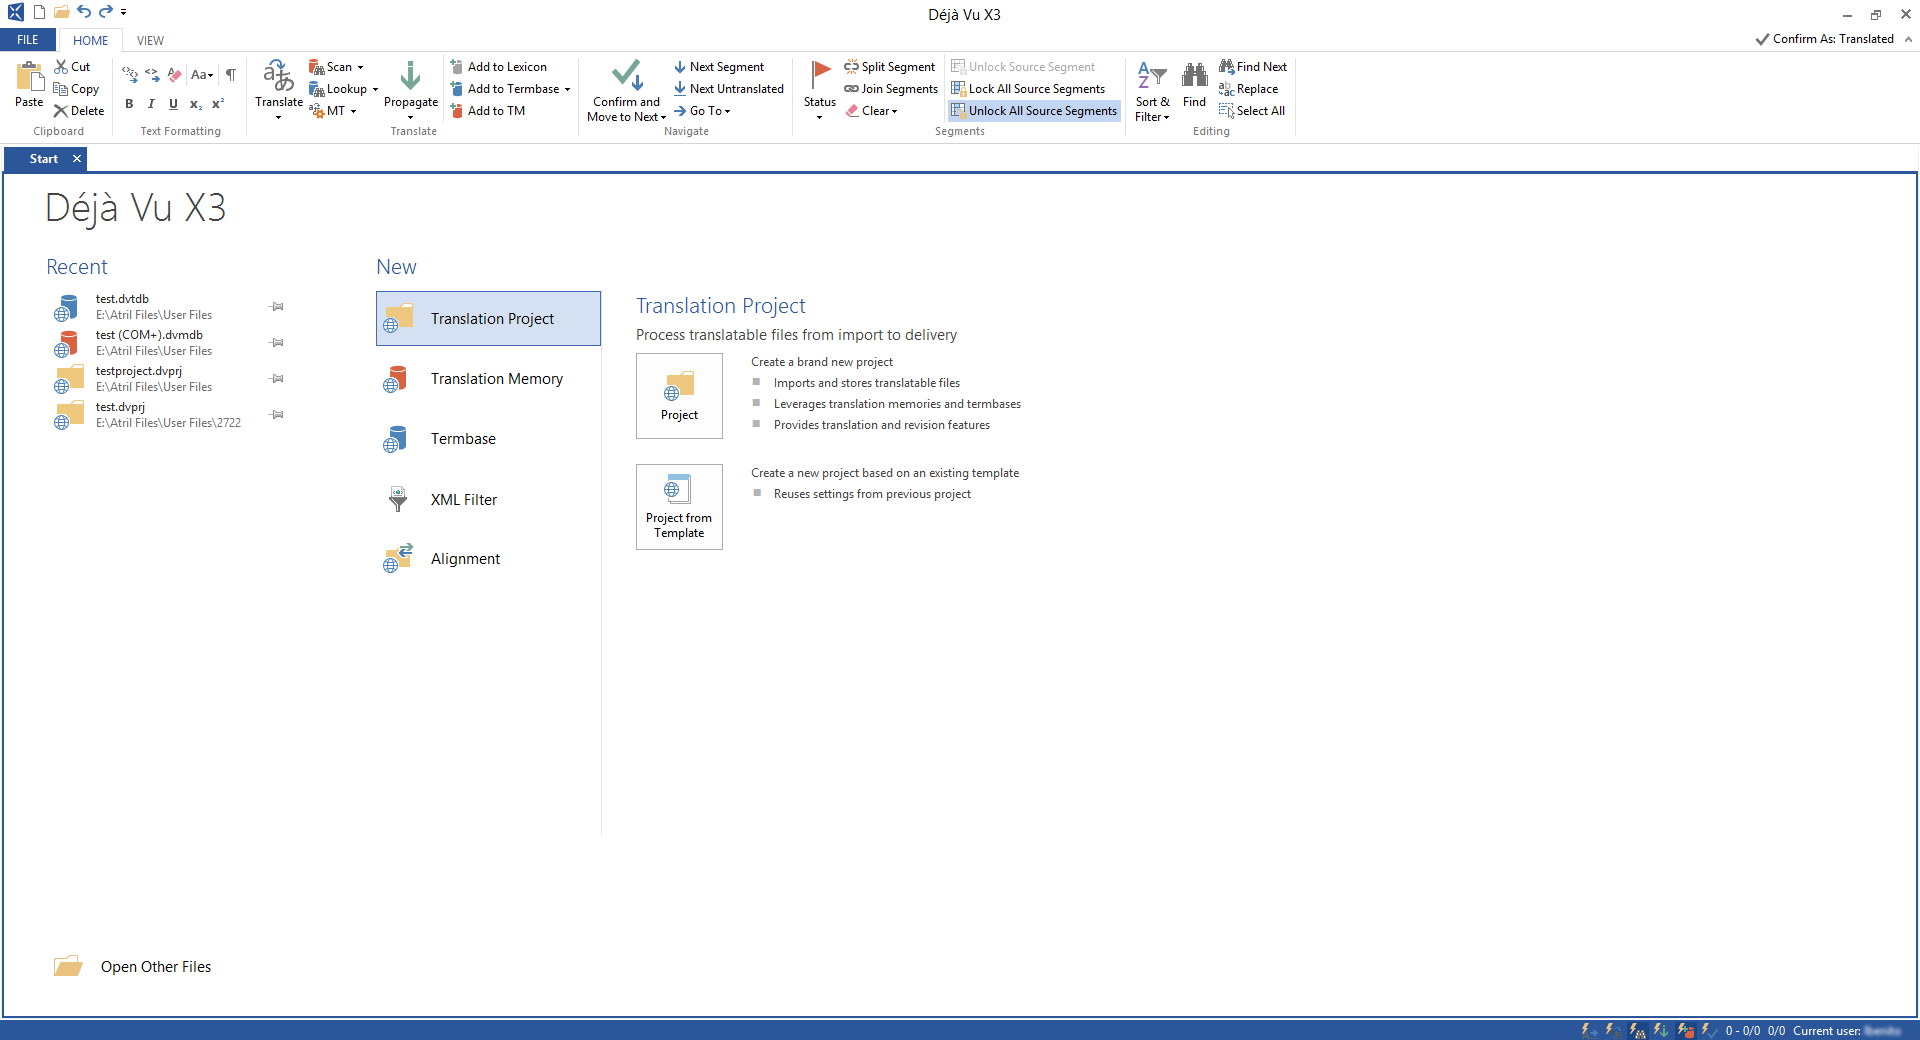This screenshot has height=1040, width=1920.
Task: Click the Cut scissors tool
Action: click(73, 67)
